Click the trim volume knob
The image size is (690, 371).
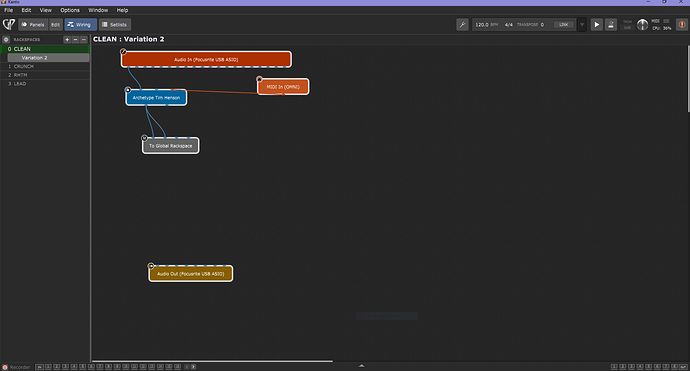[642, 25]
